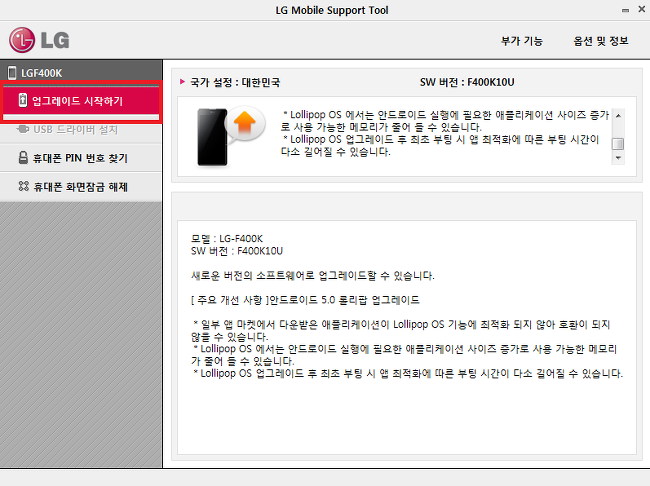The width and height of the screenshot is (650, 486).
Task: Click the 국가 설정 : 대한민국 text
Action: pyautogui.click(x=235, y=83)
